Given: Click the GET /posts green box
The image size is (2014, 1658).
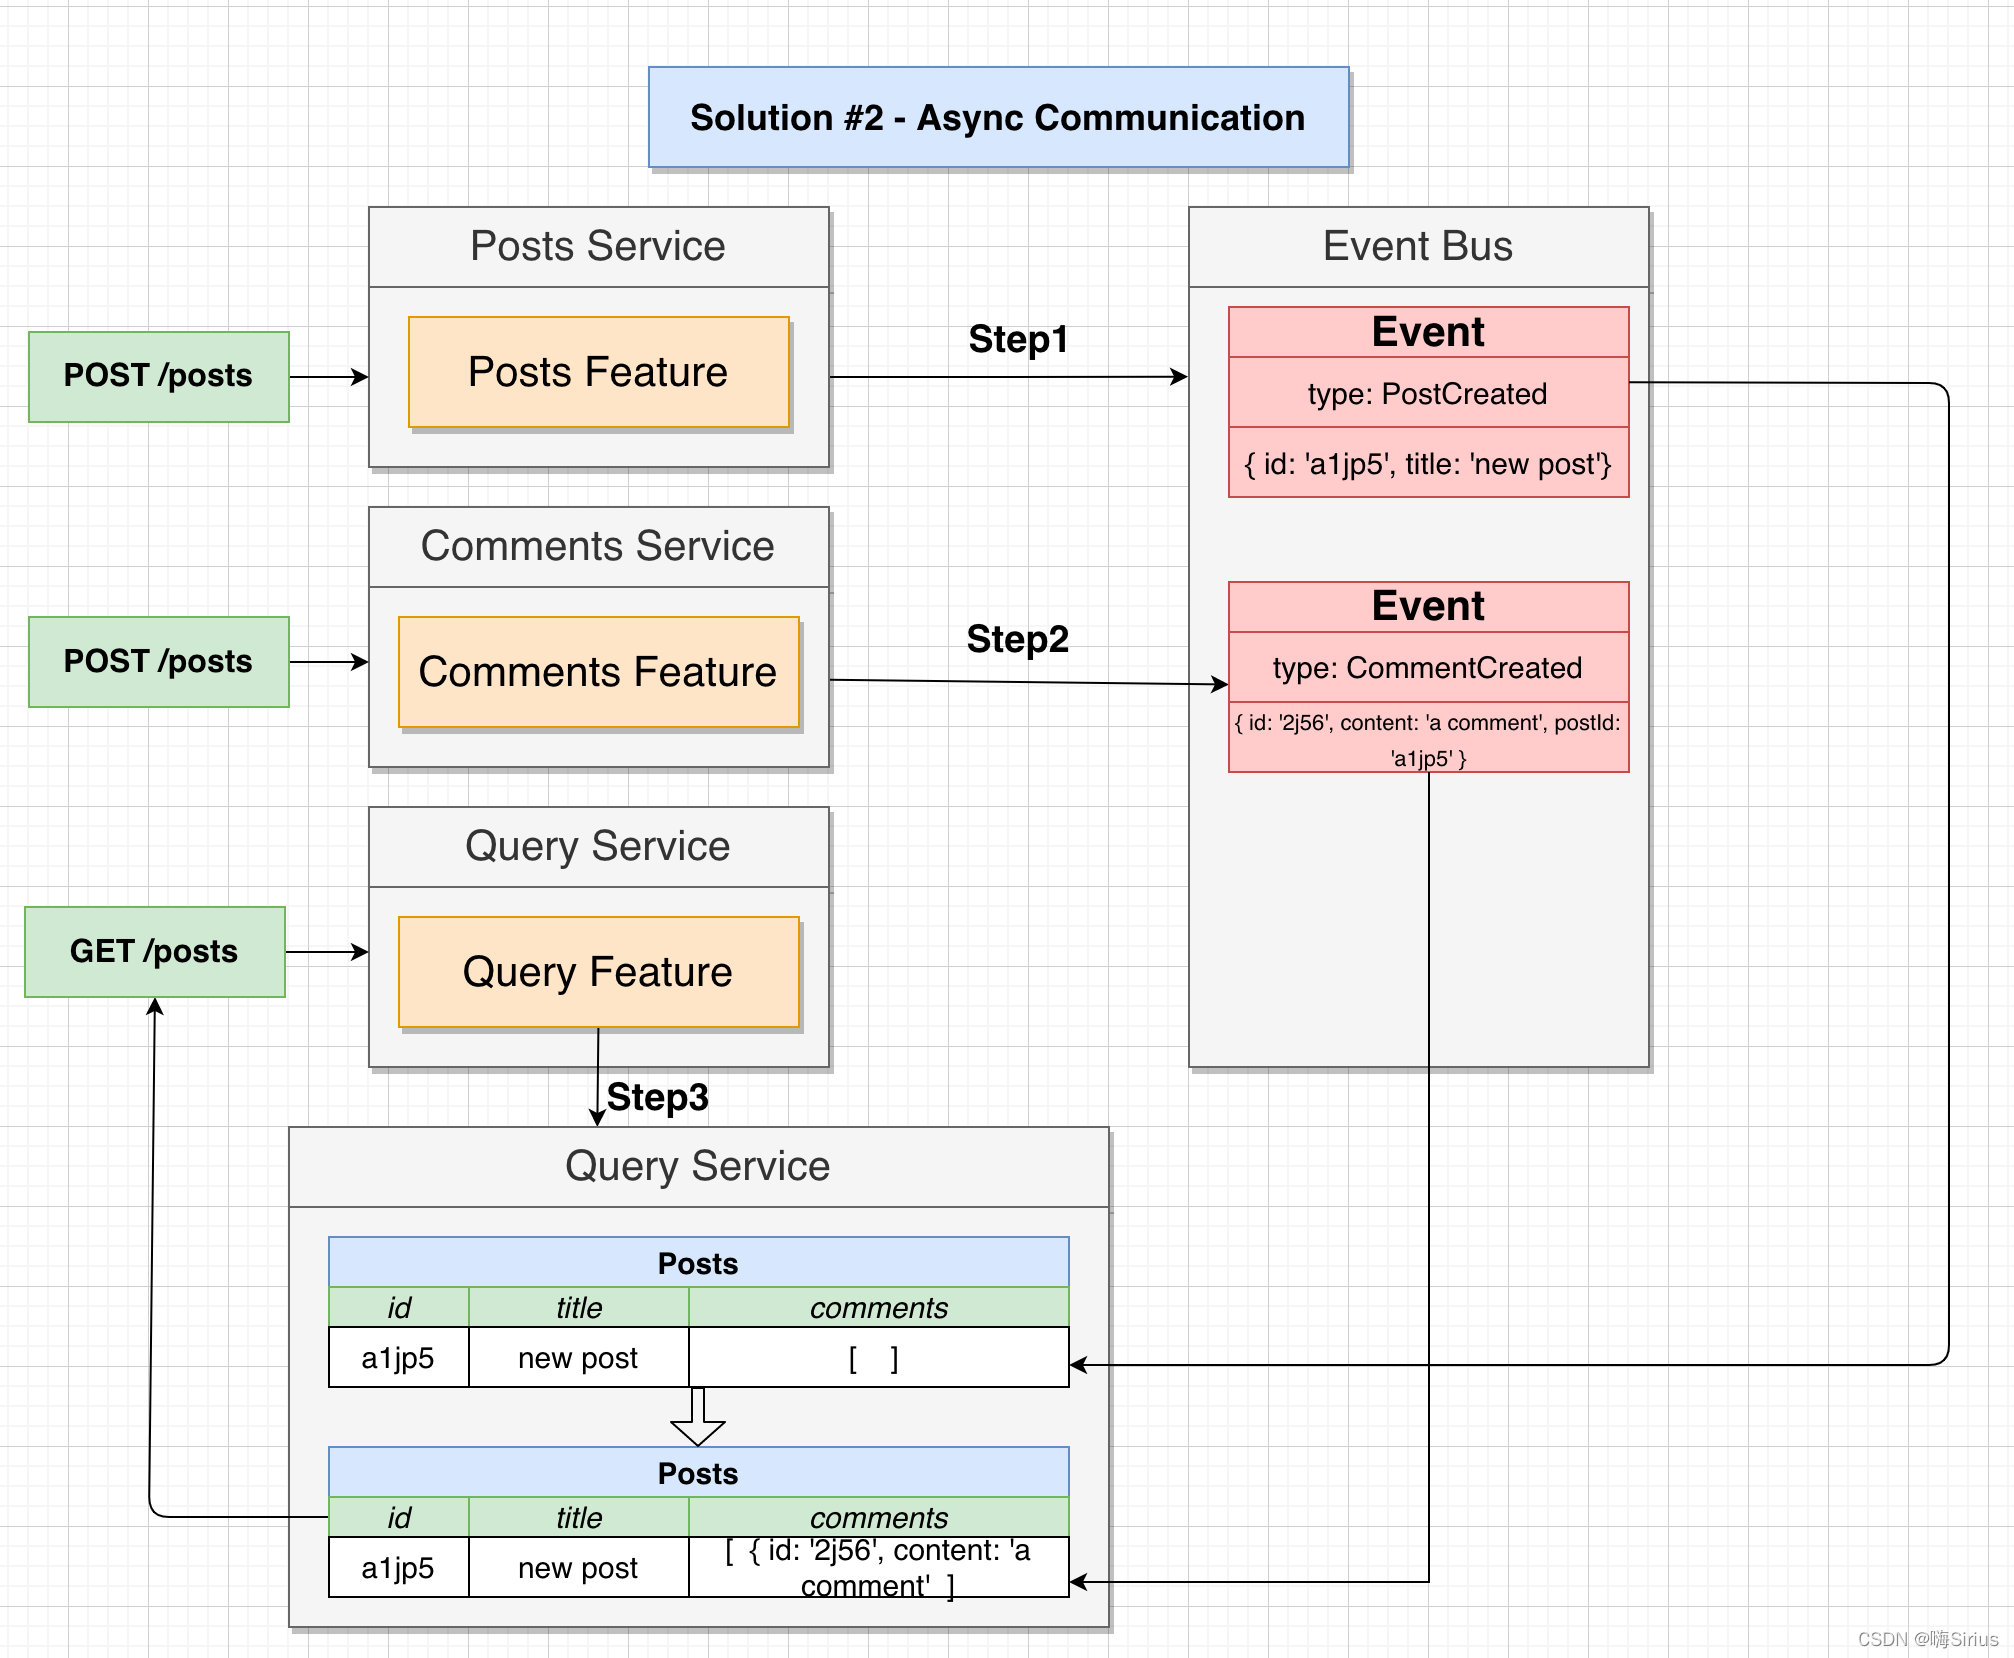Looking at the screenshot, I should (154, 951).
